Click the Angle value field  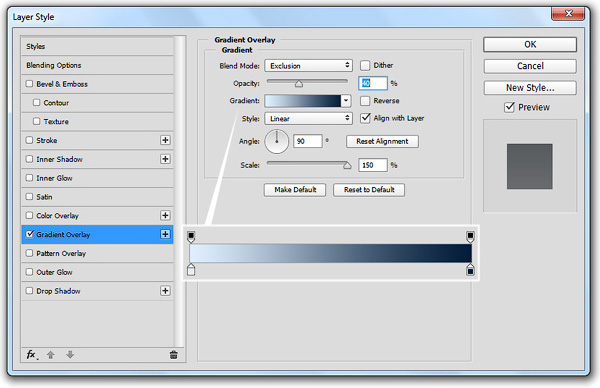[308, 141]
